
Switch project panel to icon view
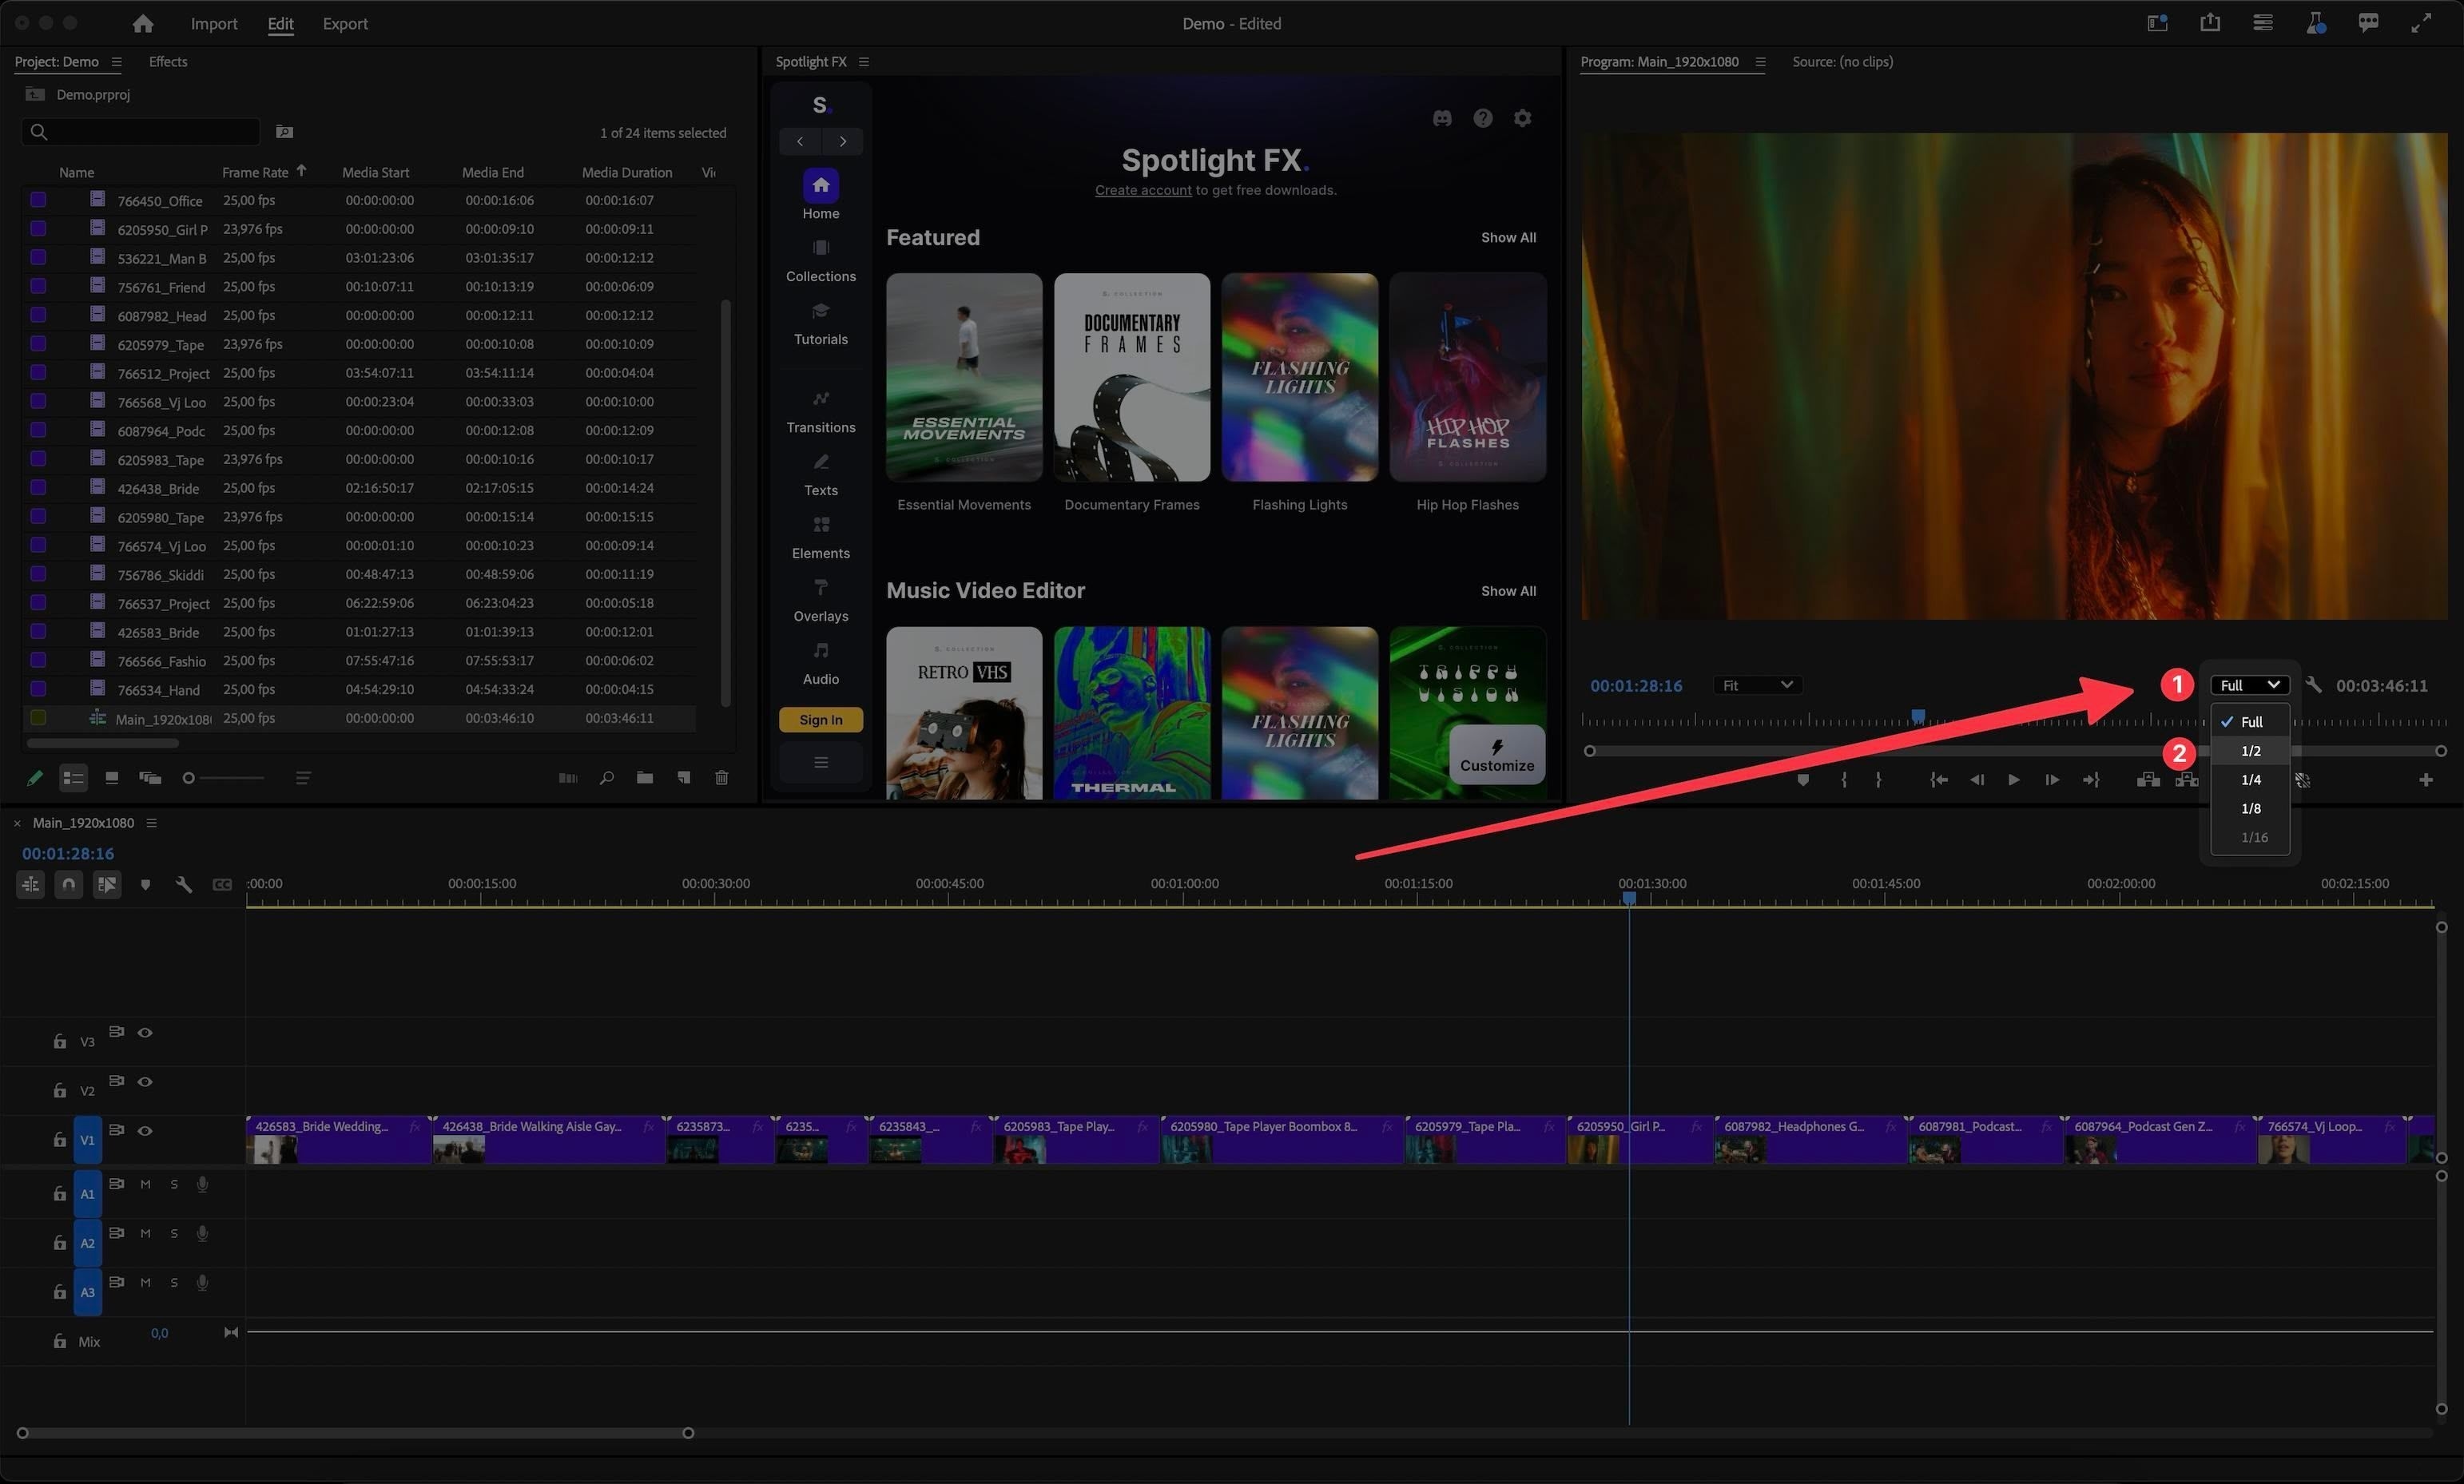112,778
